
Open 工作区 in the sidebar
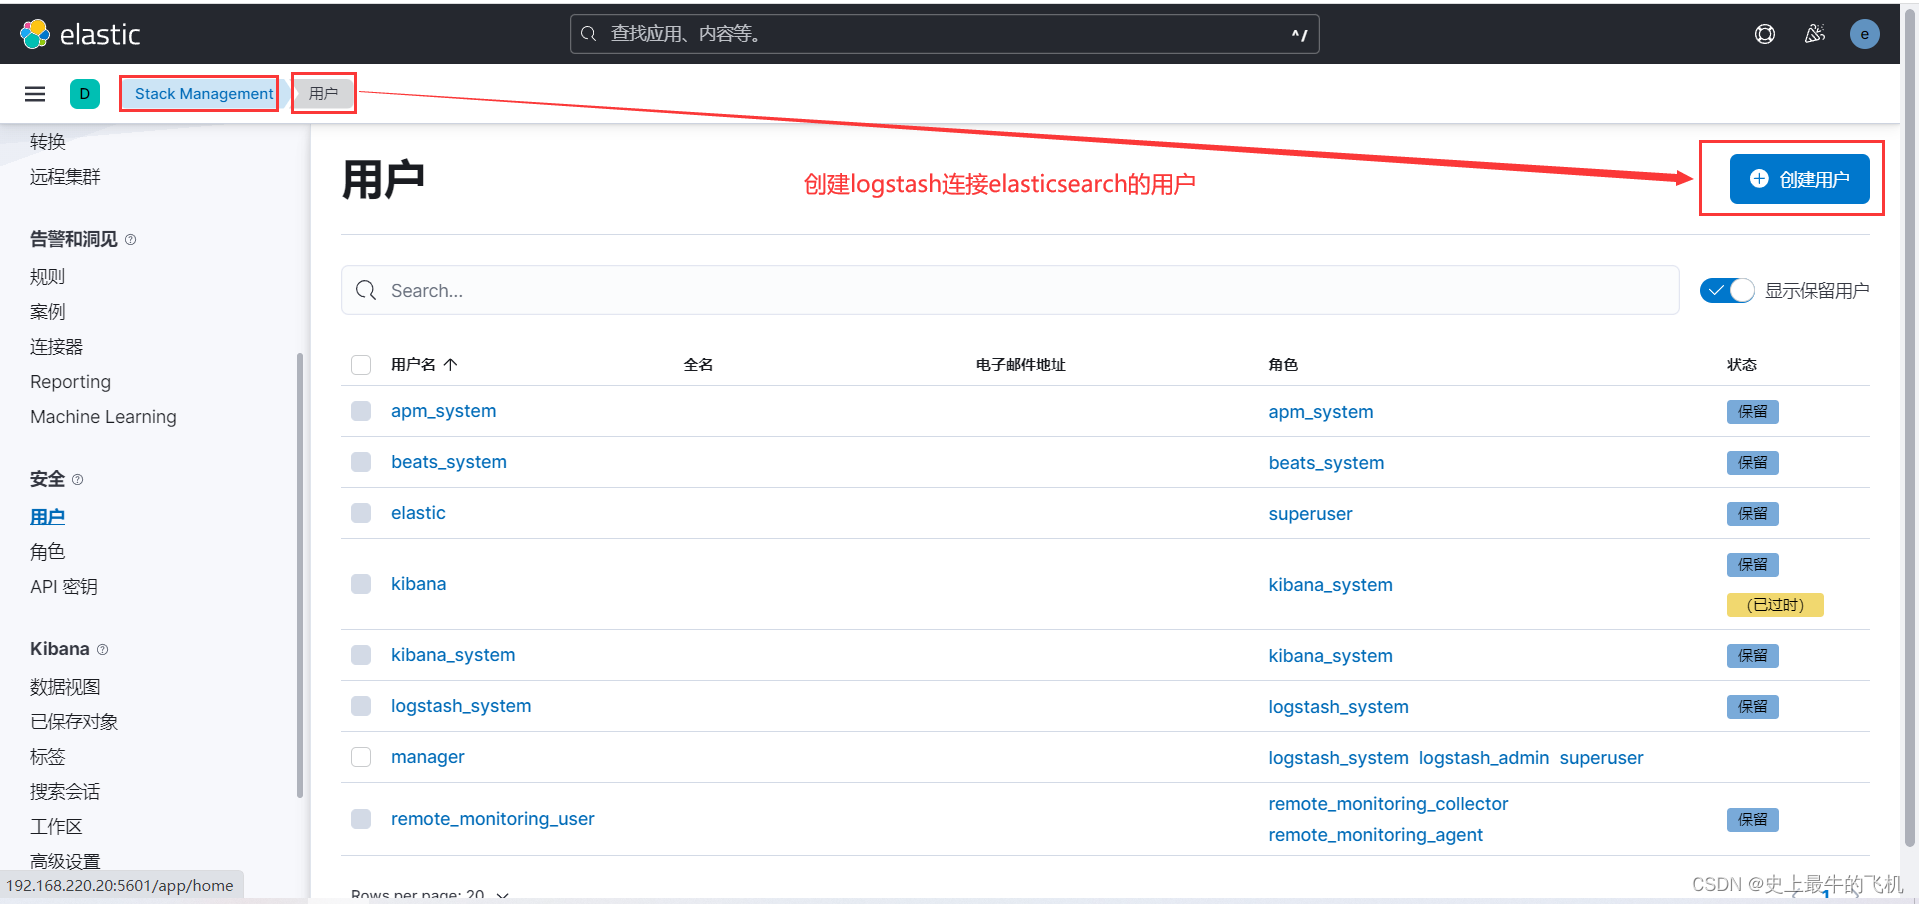click(56, 827)
